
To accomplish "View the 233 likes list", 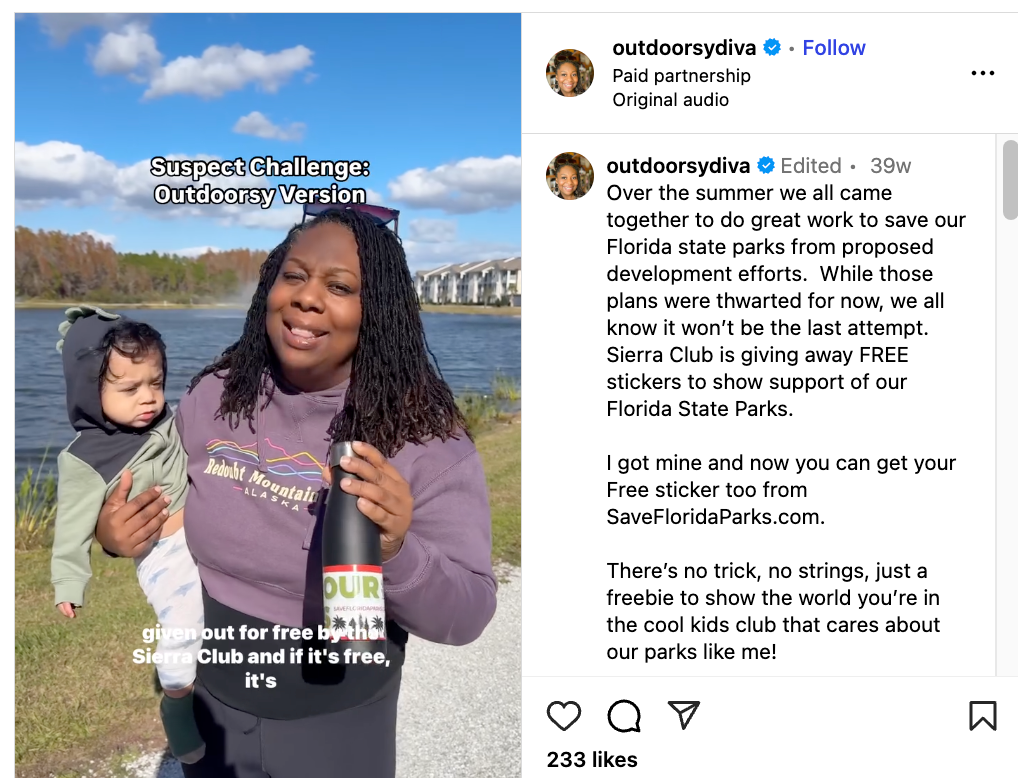I will pos(591,759).
